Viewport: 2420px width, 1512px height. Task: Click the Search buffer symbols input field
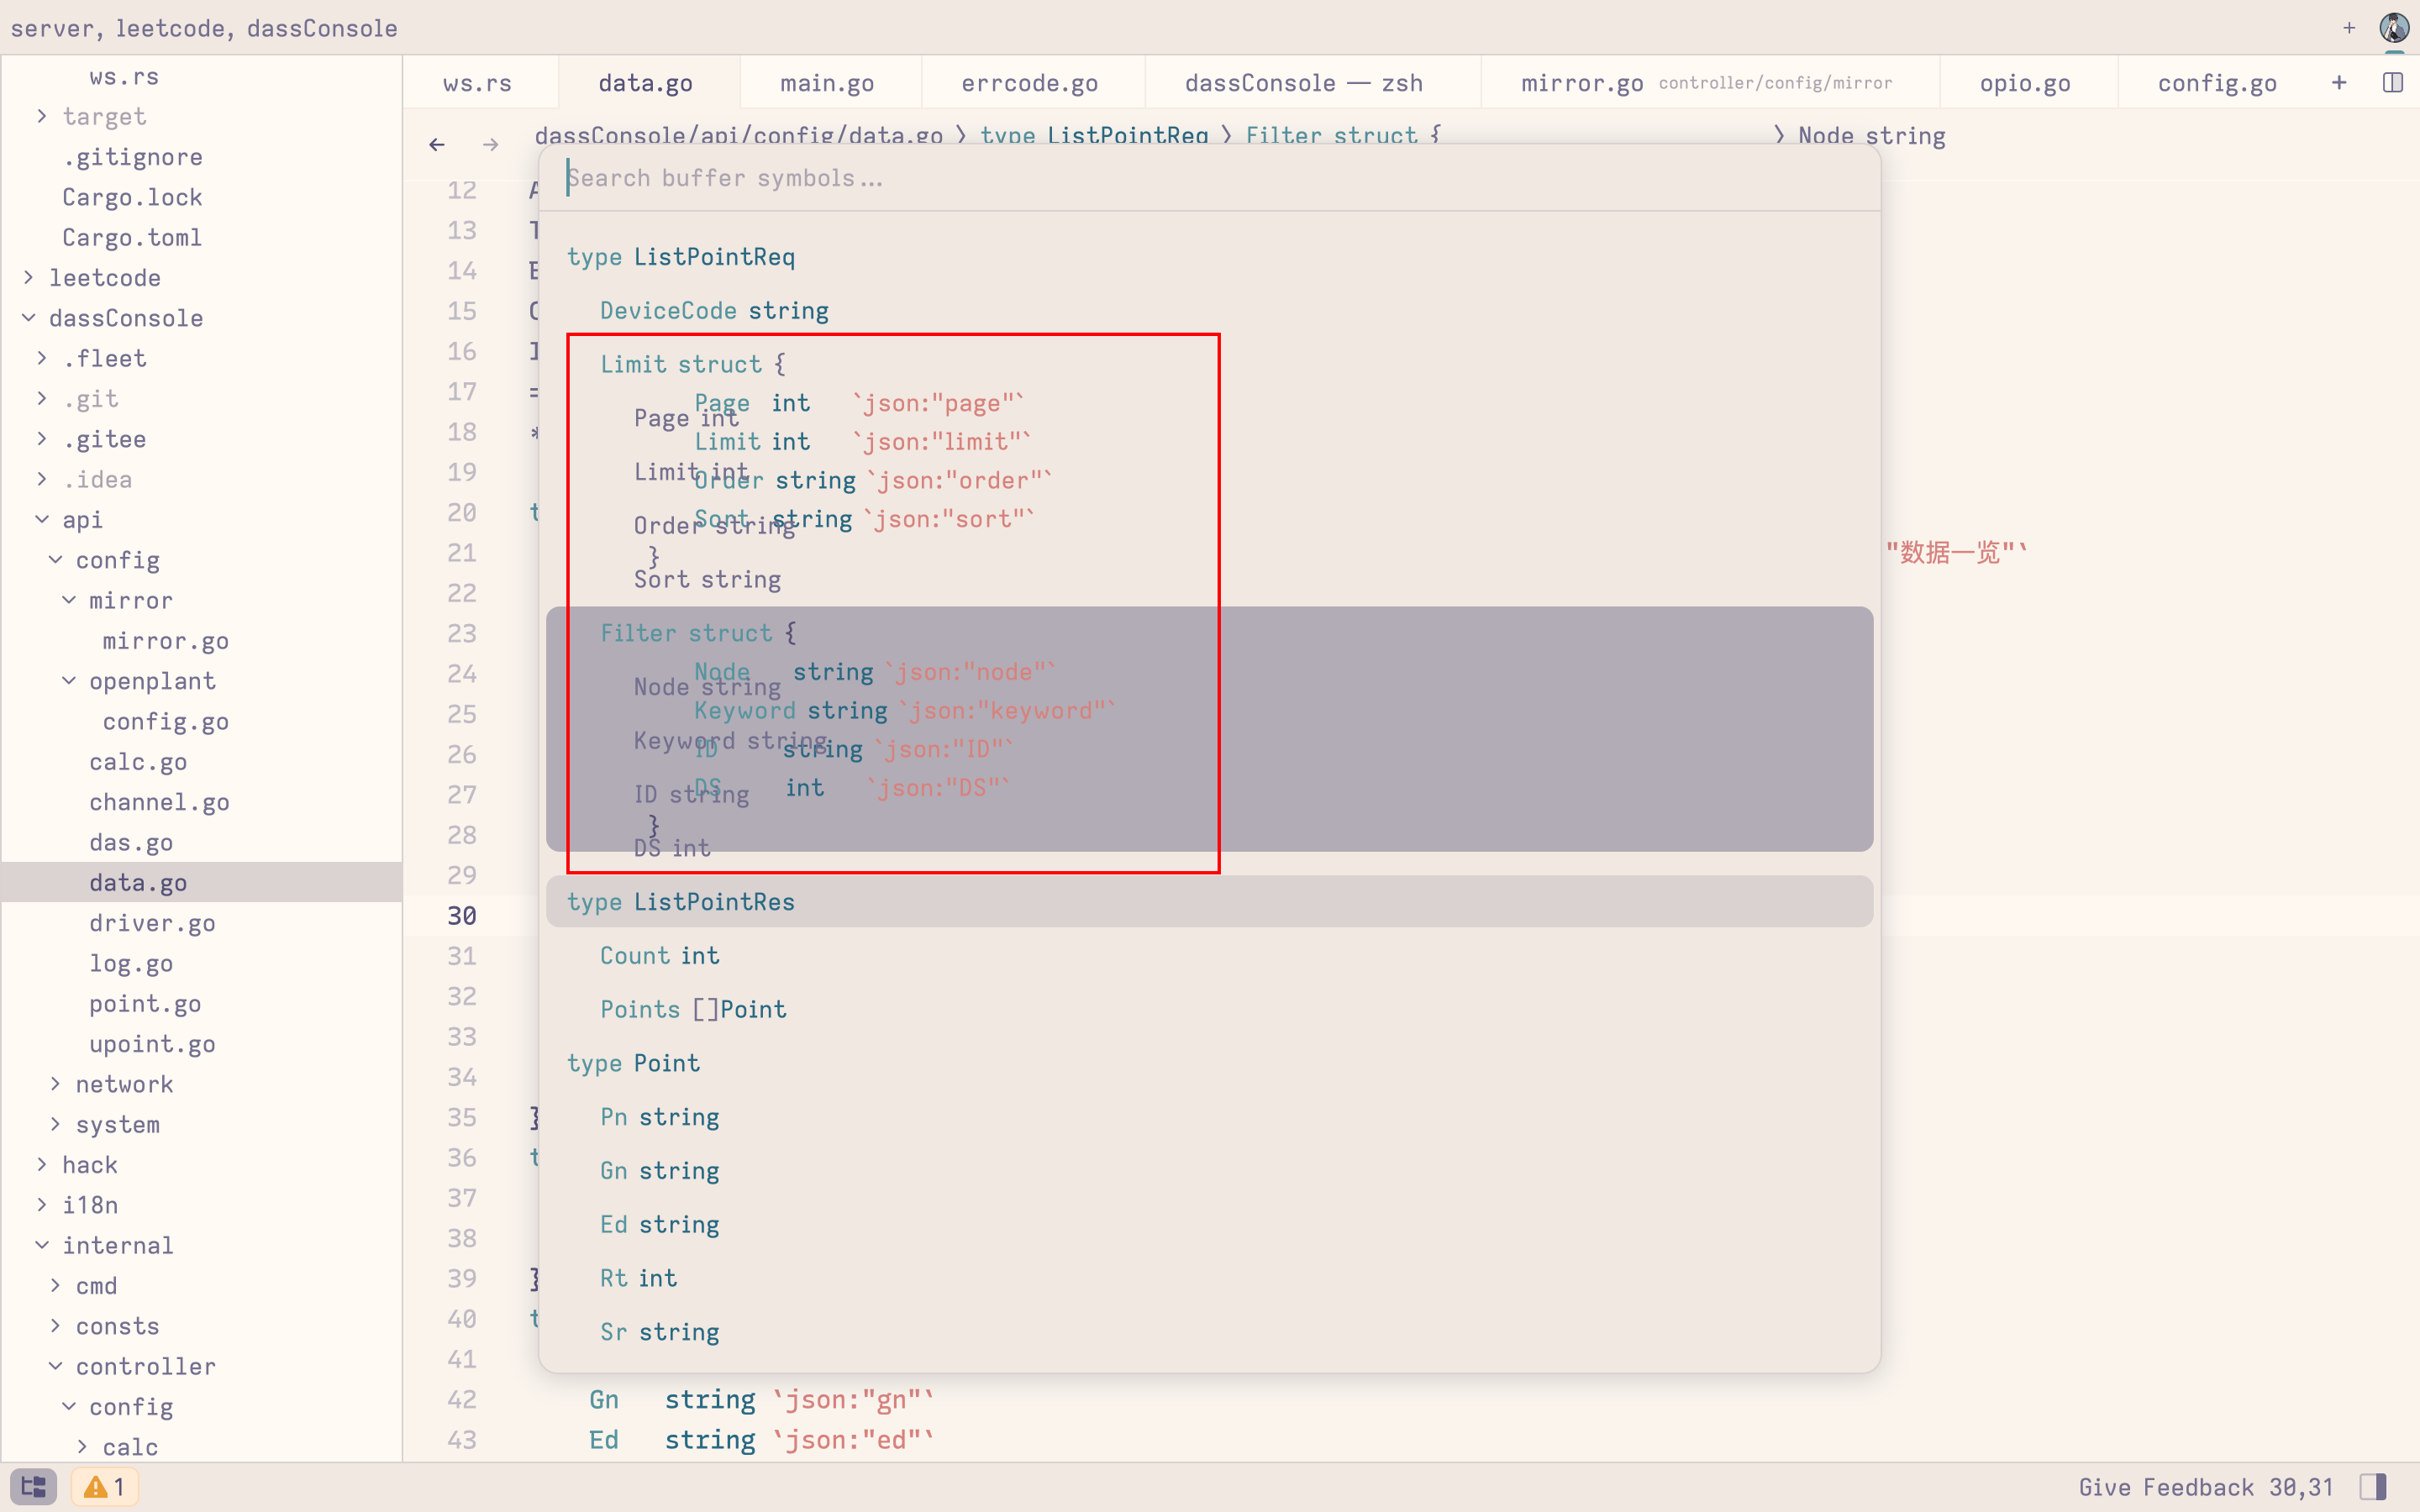click(x=1100, y=178)
